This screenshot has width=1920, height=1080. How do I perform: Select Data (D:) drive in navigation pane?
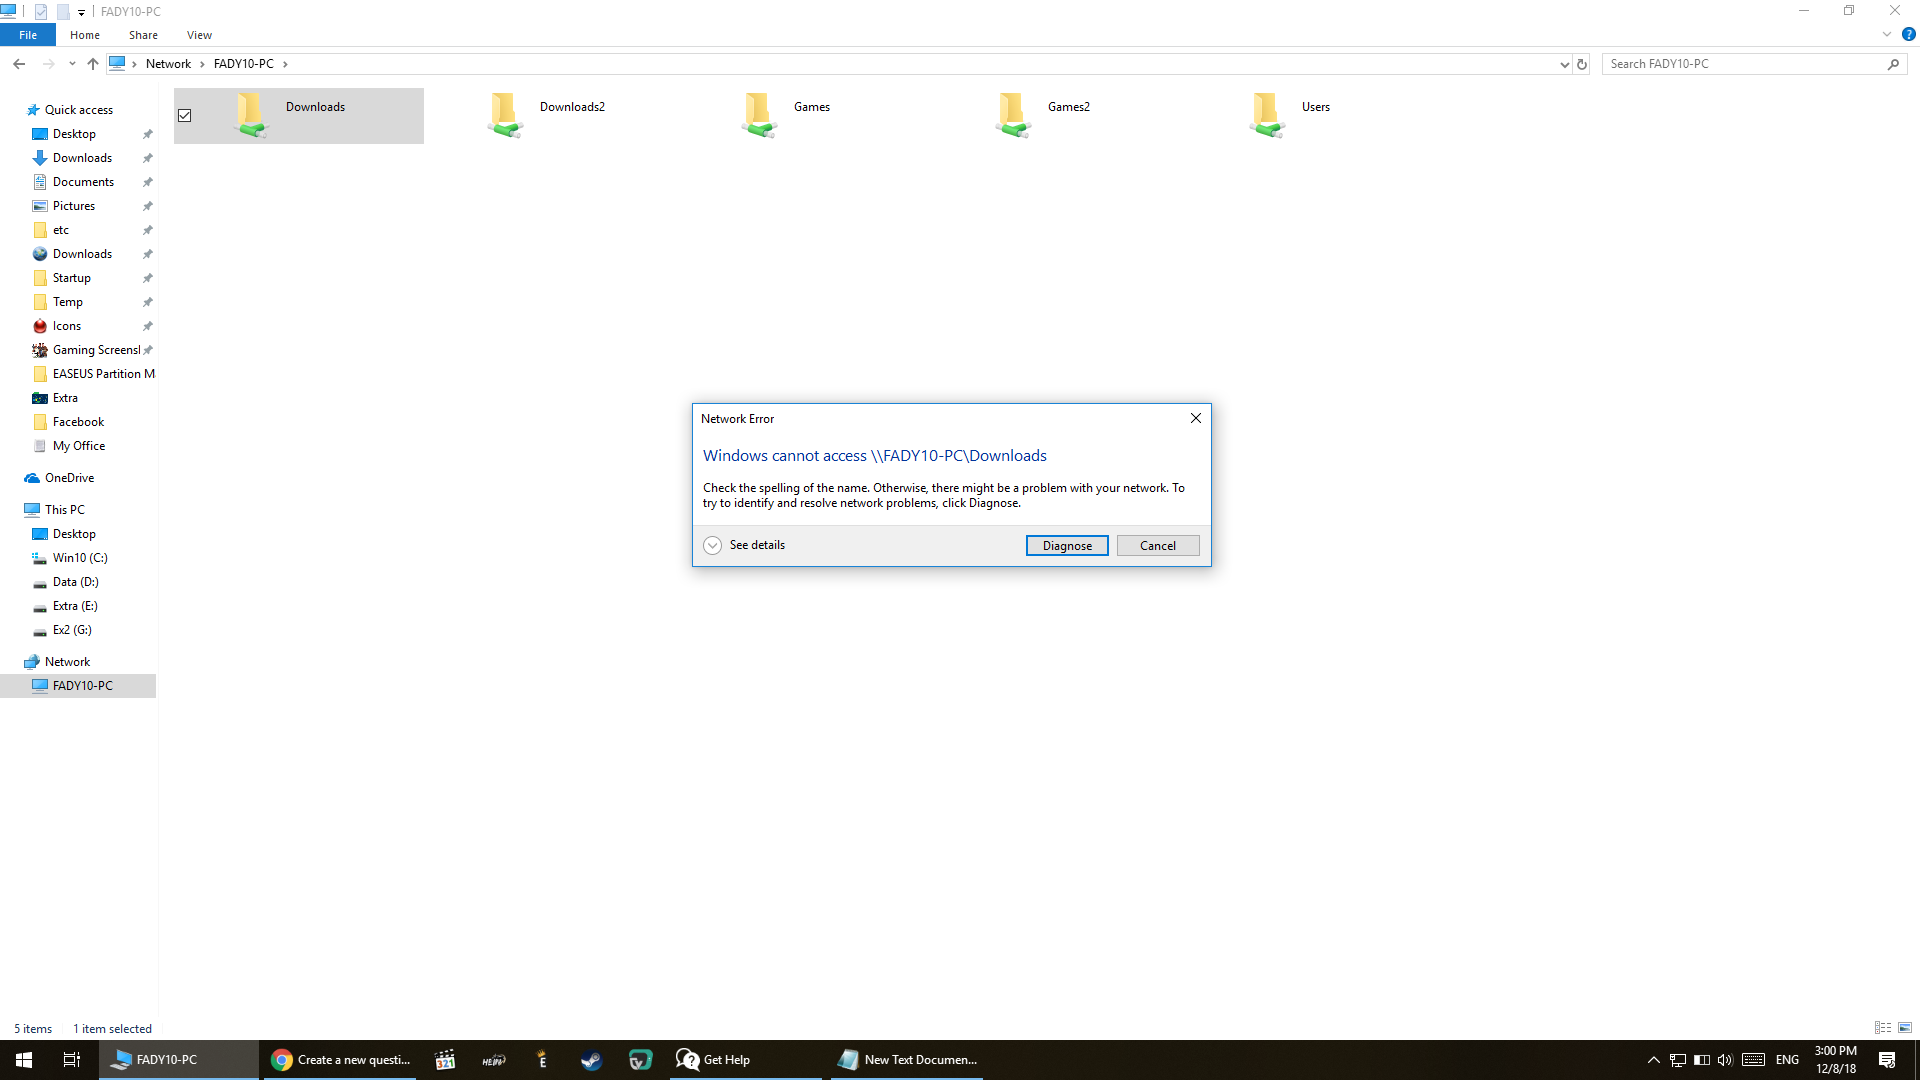coord(75,582)
